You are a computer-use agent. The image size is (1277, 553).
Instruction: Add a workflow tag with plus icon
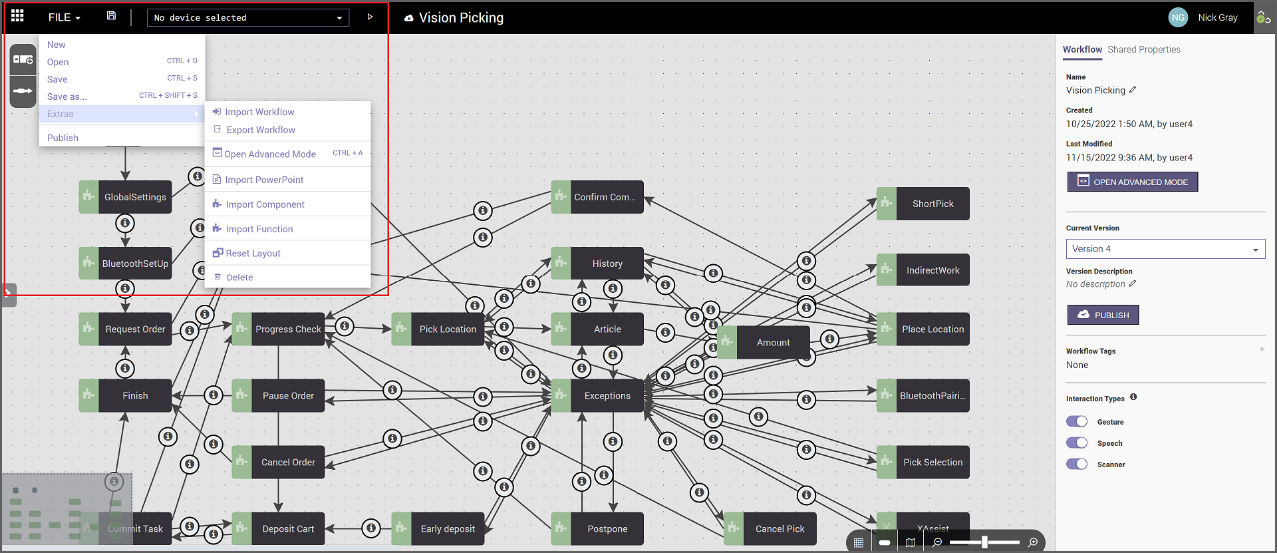tap(1261, 350)
